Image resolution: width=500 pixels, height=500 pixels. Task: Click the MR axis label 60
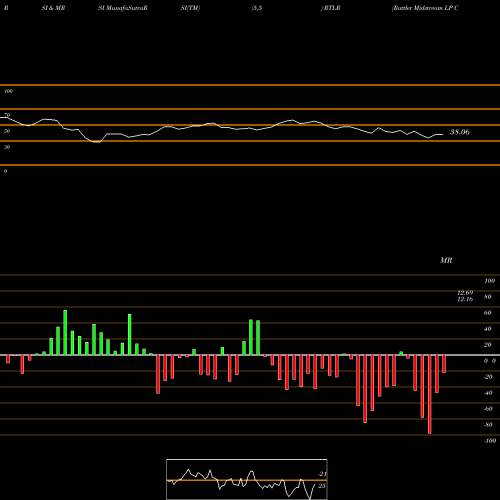(488, 313)
